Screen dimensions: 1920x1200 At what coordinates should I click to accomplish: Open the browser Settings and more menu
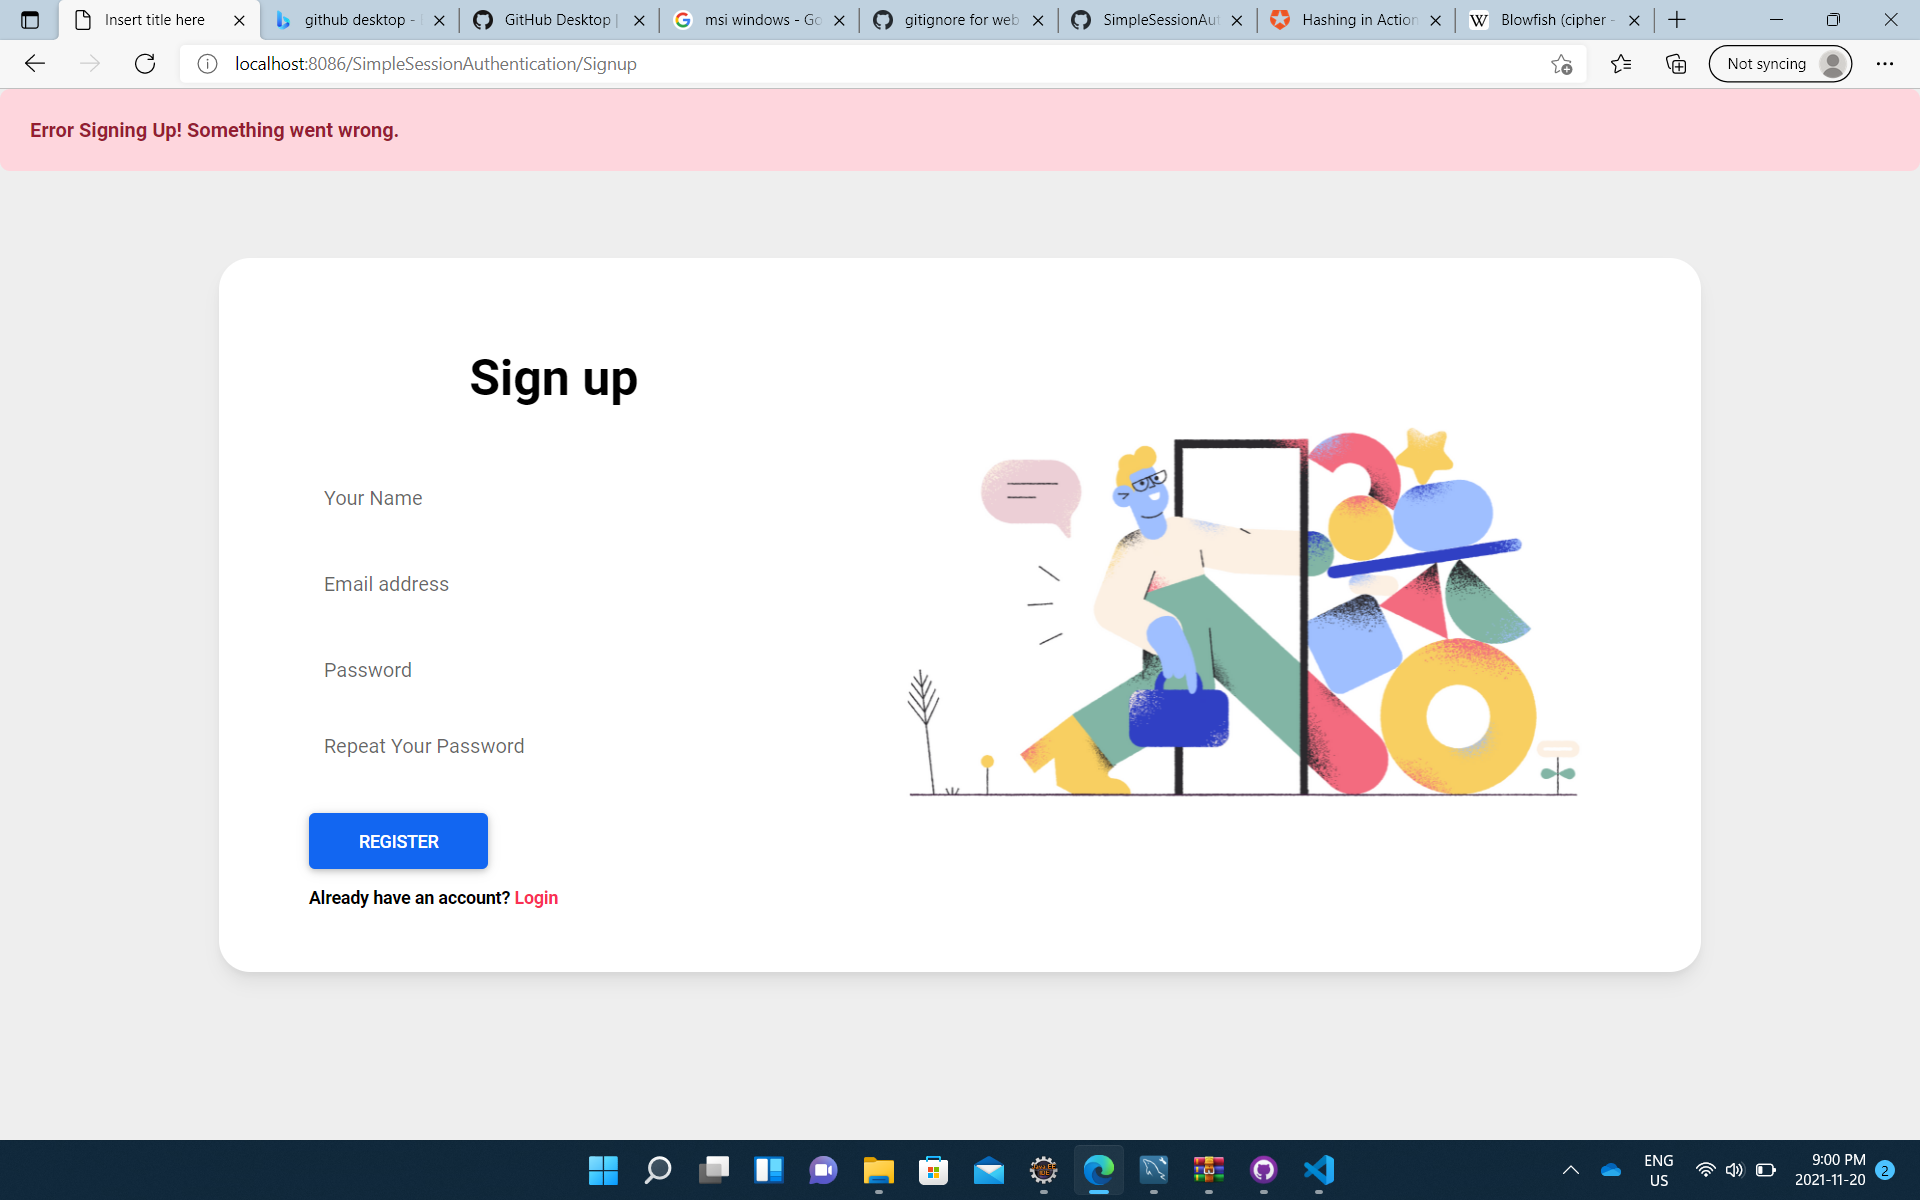pyautogui.click(x=1885, y=64)
